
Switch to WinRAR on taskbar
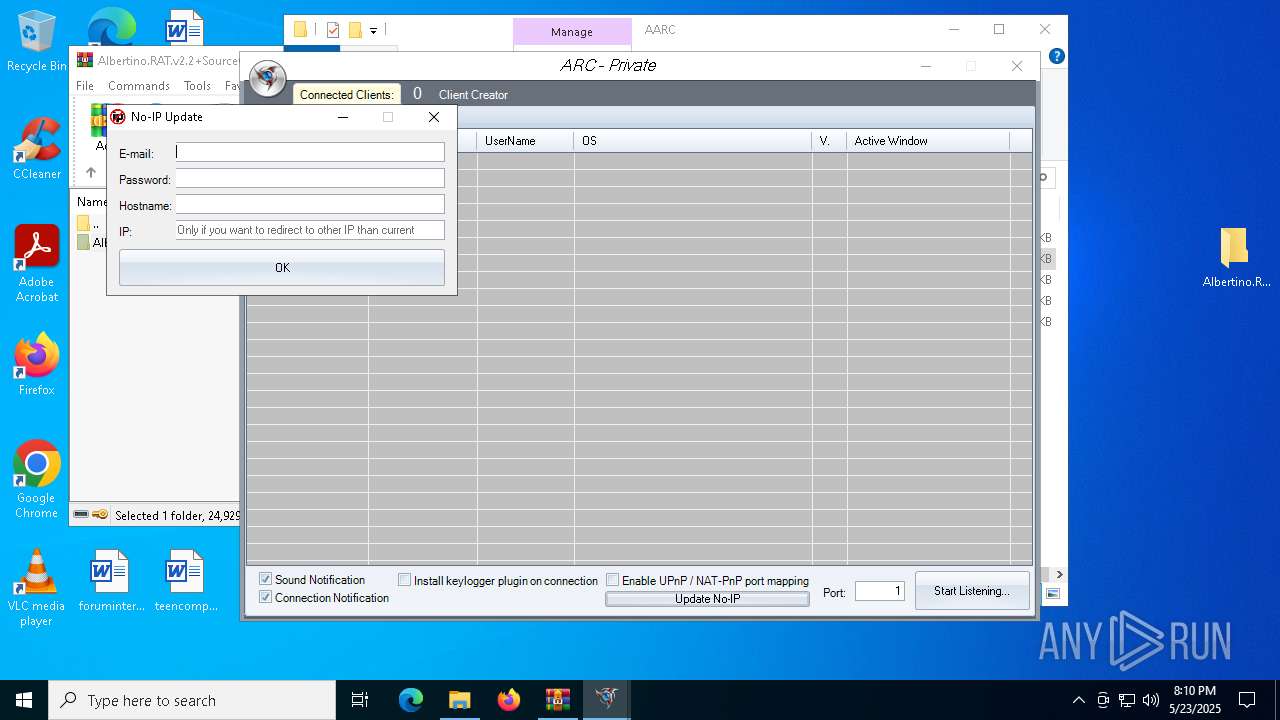pyautogui.click(x=557, y=700)
